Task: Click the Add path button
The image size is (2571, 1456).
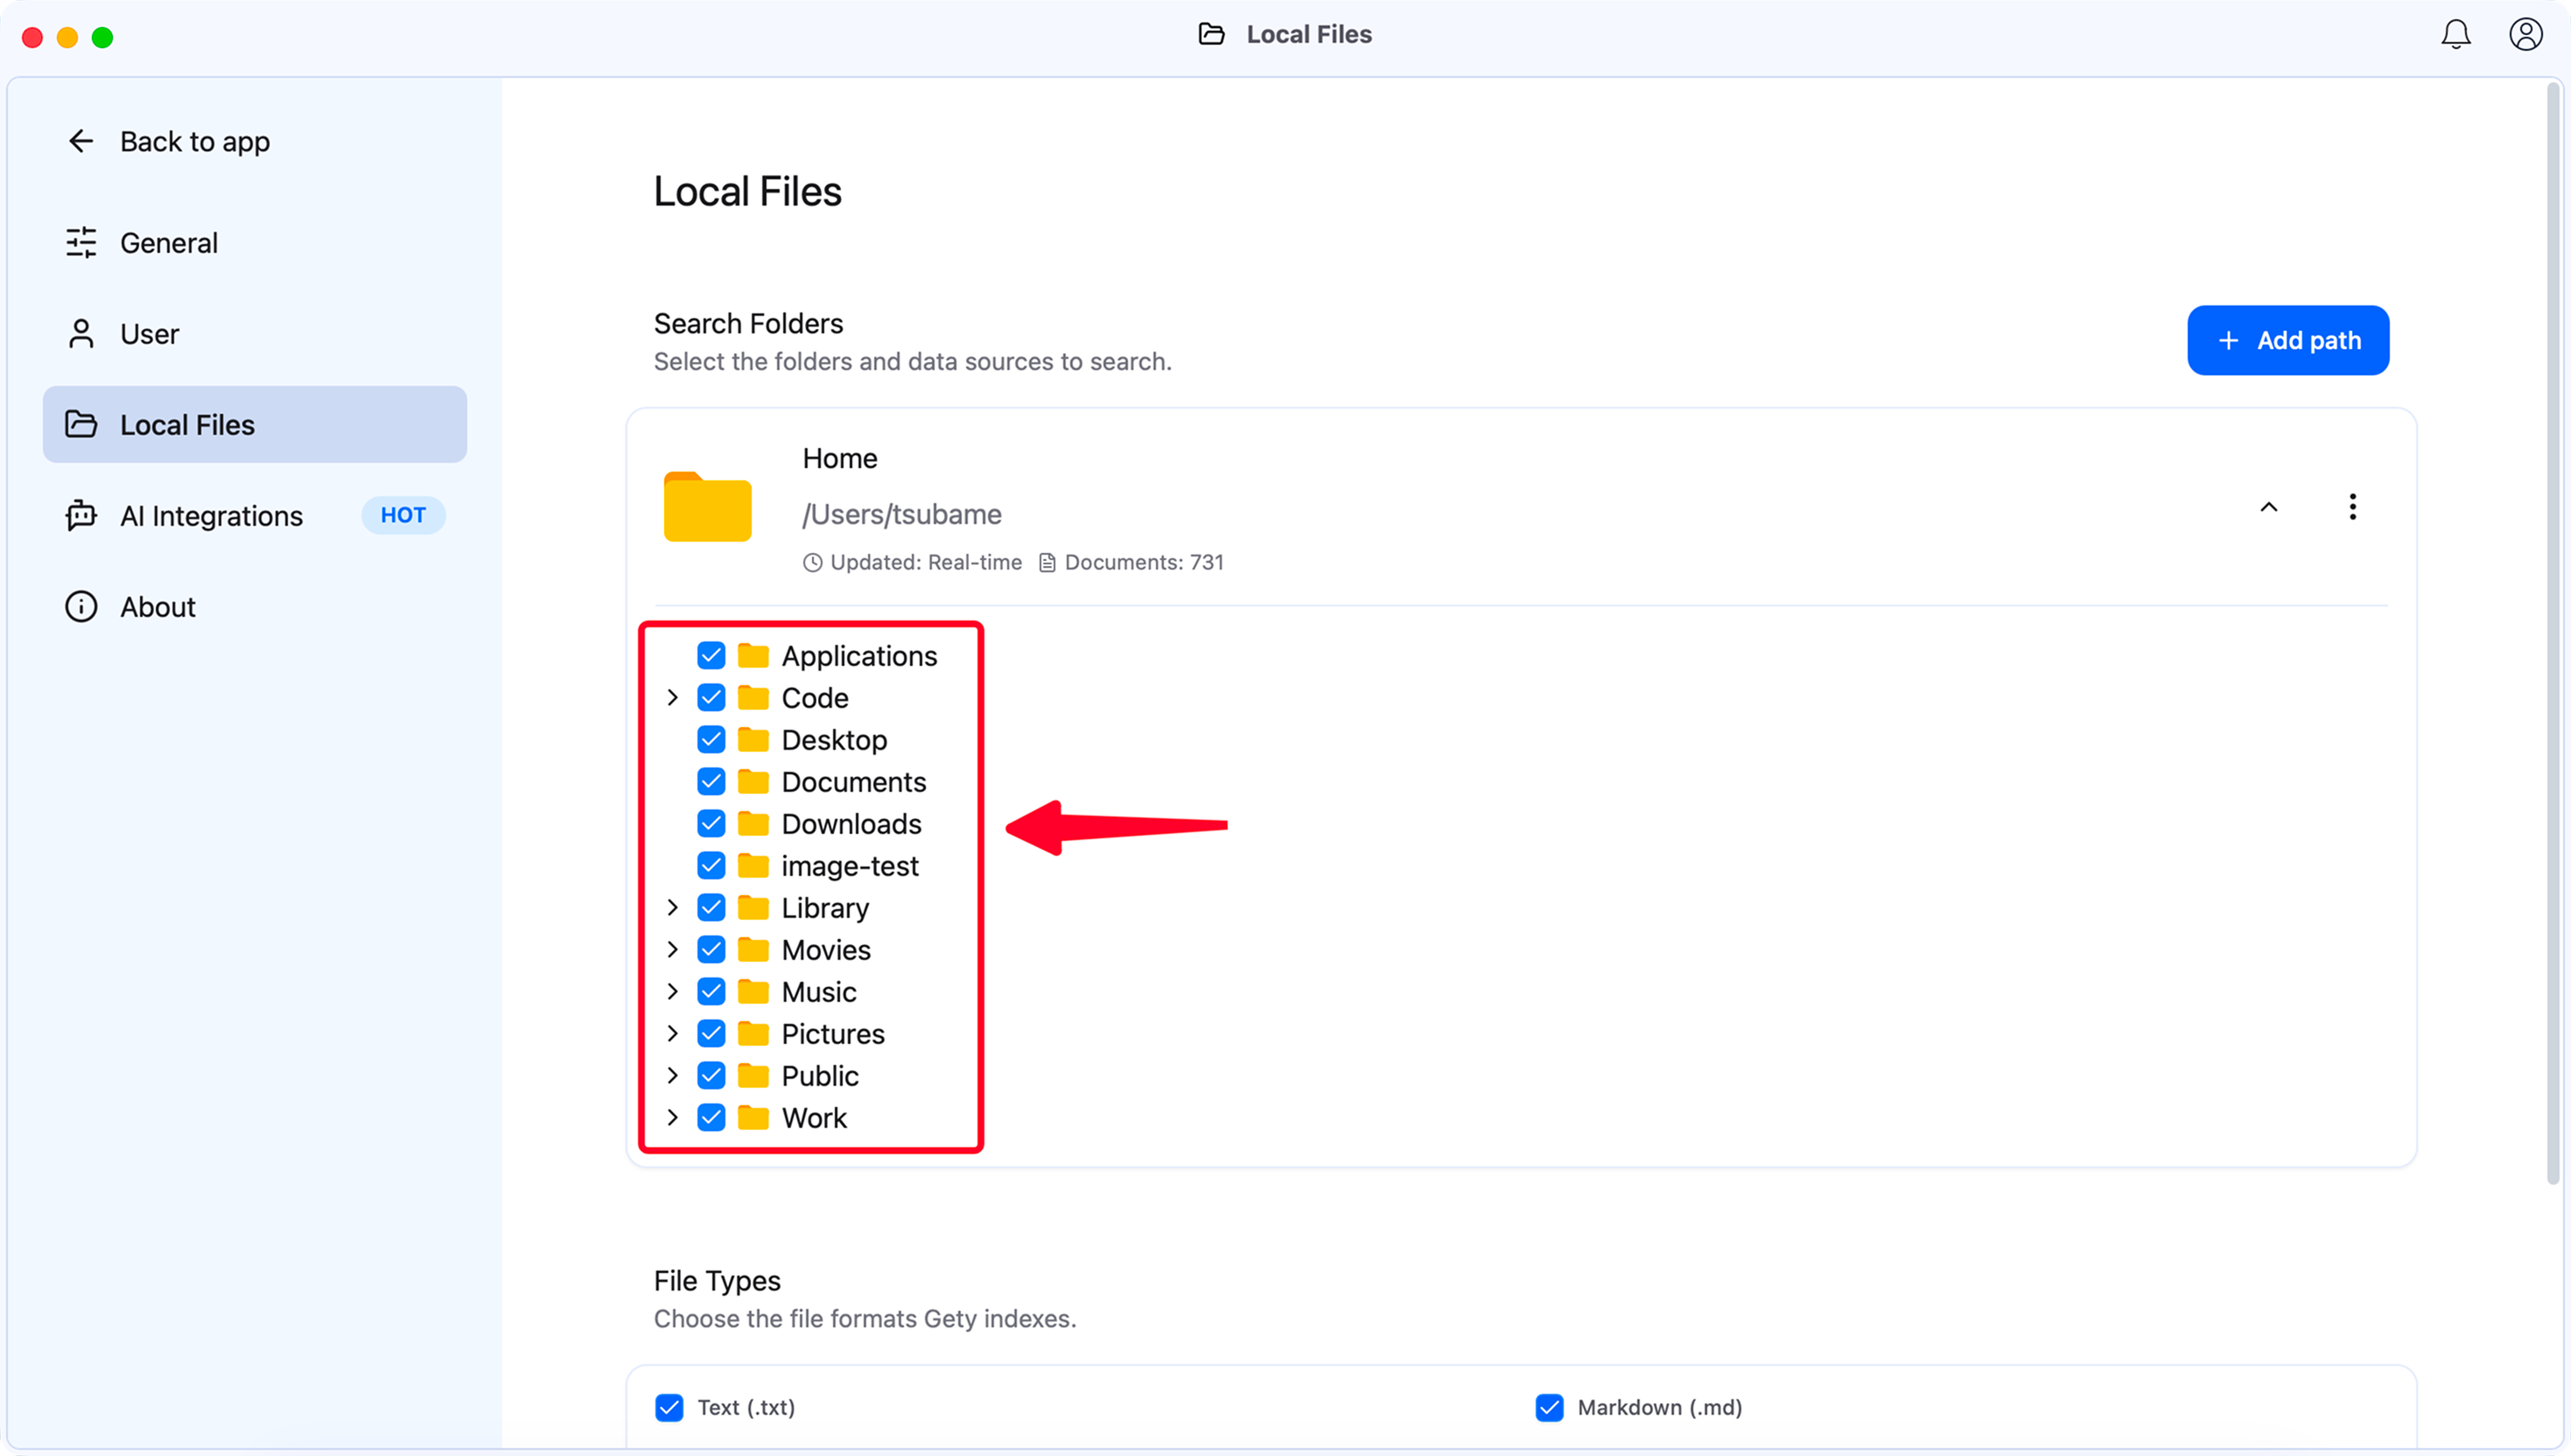Action: (x=2287, y=341)
